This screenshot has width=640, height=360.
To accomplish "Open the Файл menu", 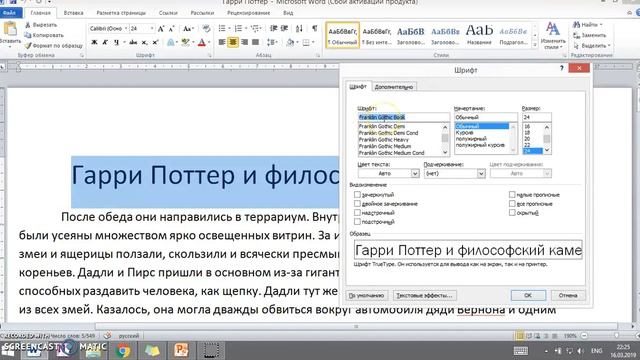I will (10, 13).
